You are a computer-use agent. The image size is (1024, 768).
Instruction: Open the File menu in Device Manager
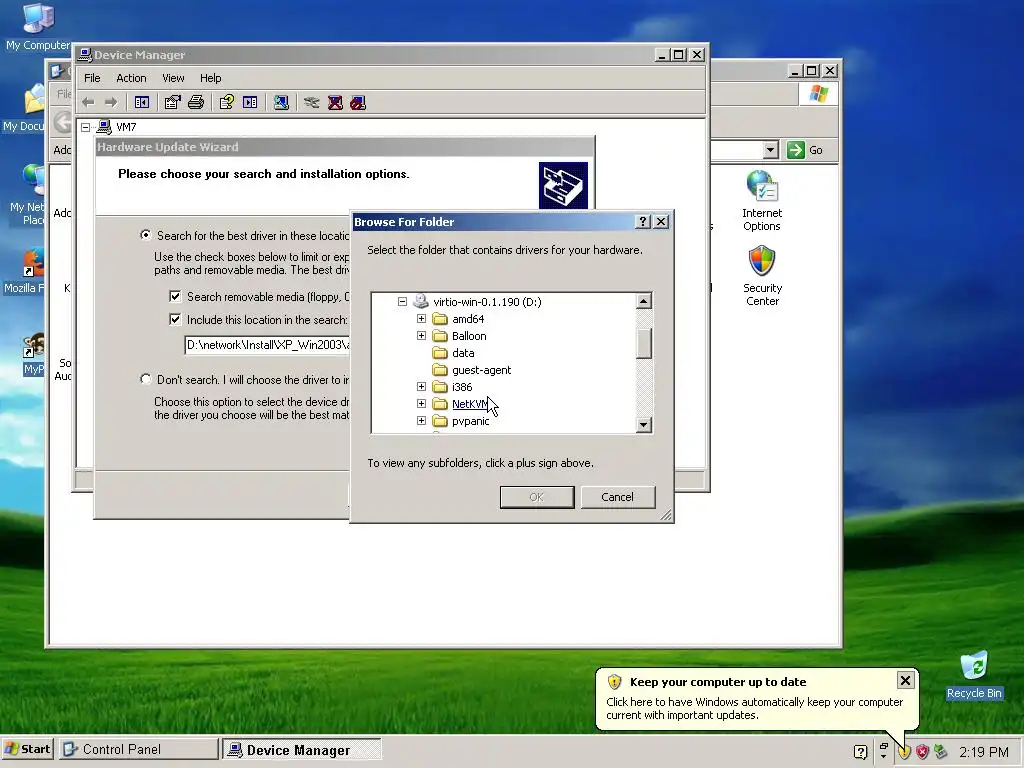coord(92,78)
